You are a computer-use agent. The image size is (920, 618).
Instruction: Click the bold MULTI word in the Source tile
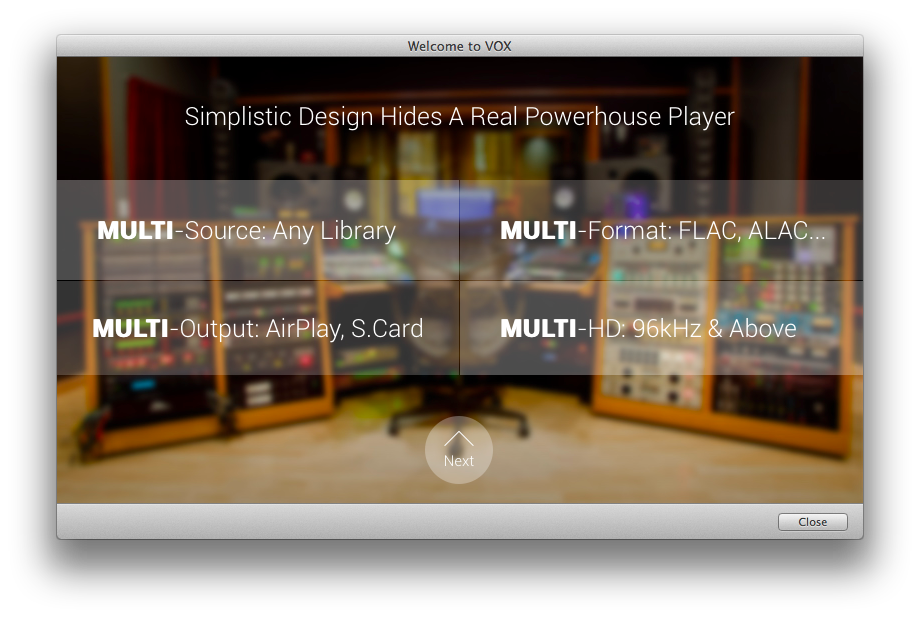(x=135, y=231)
